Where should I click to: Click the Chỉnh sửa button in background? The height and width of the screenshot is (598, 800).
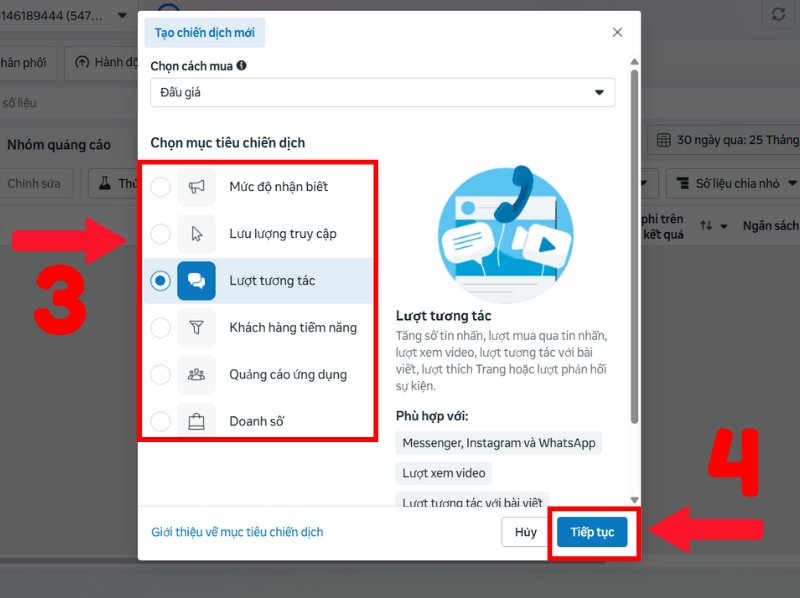coord(34,183)
